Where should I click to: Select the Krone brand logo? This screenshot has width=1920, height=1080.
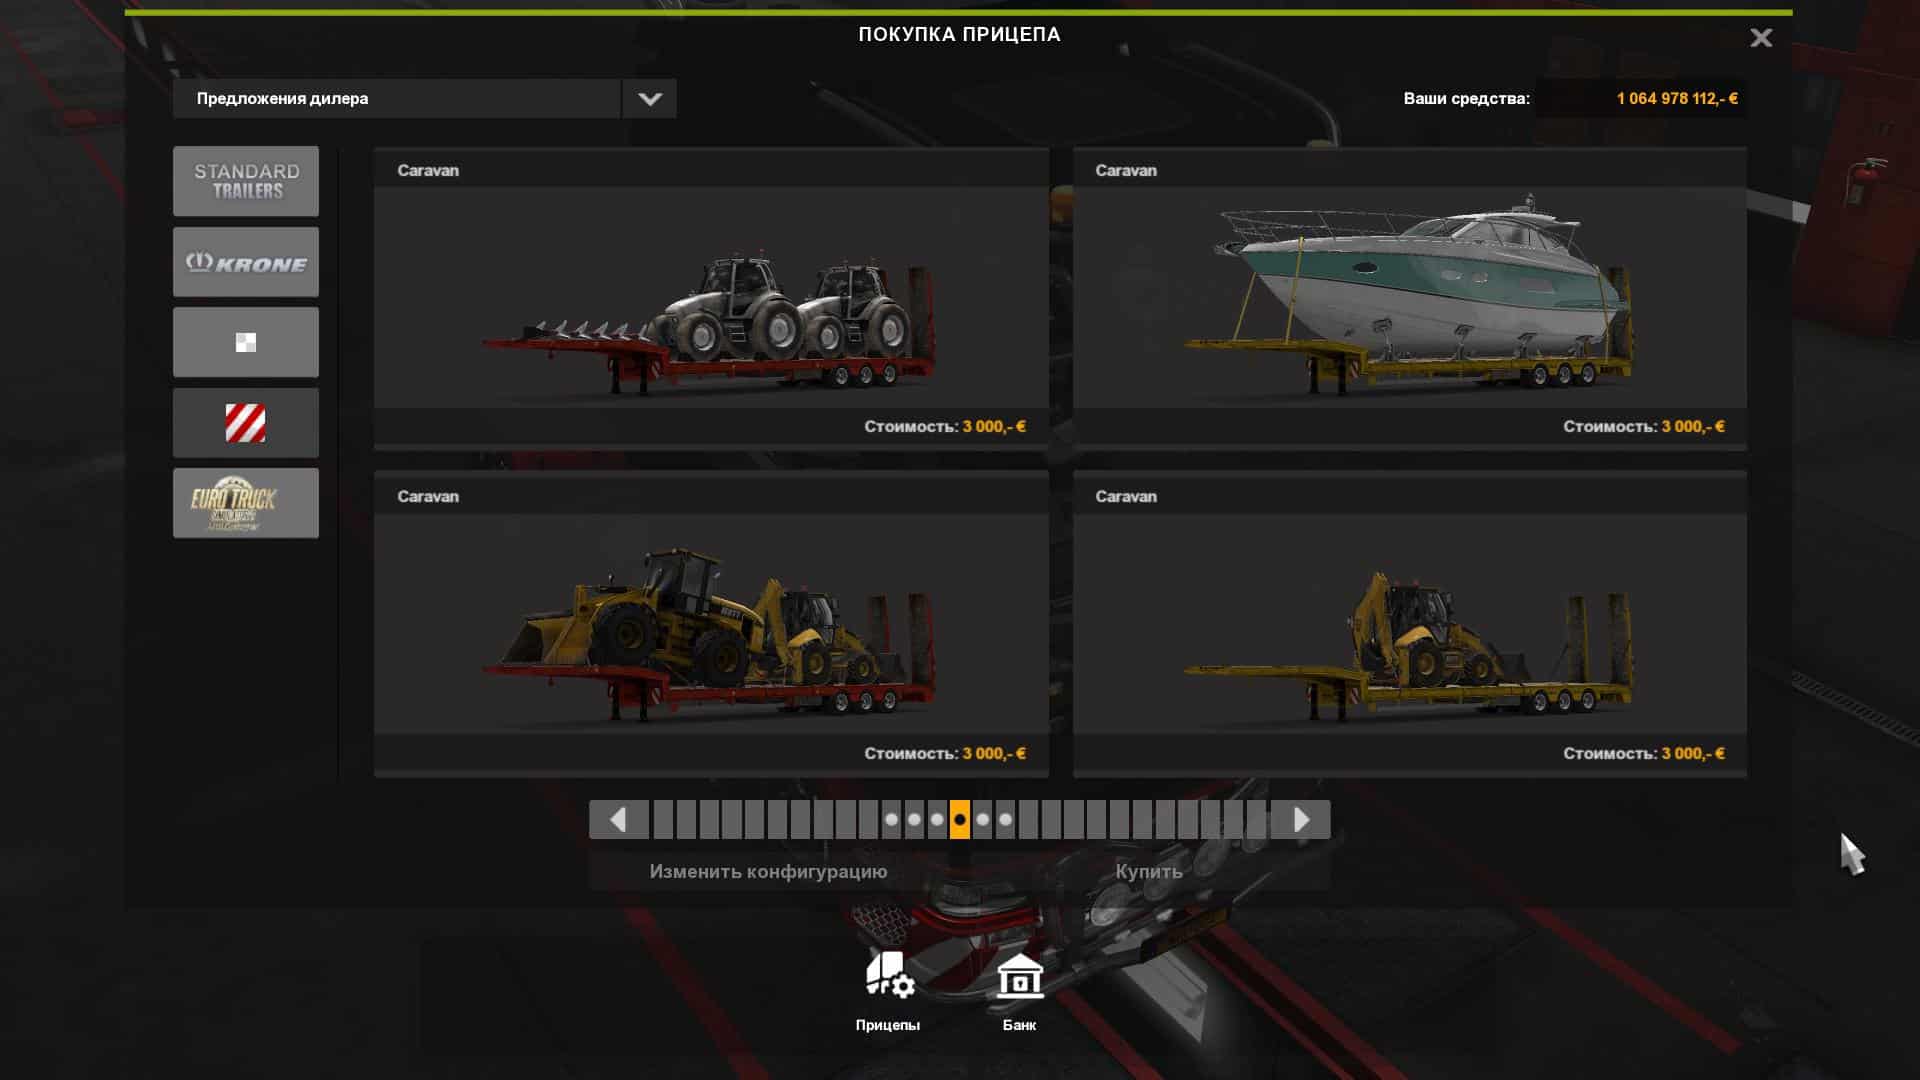tap(246, 262)
